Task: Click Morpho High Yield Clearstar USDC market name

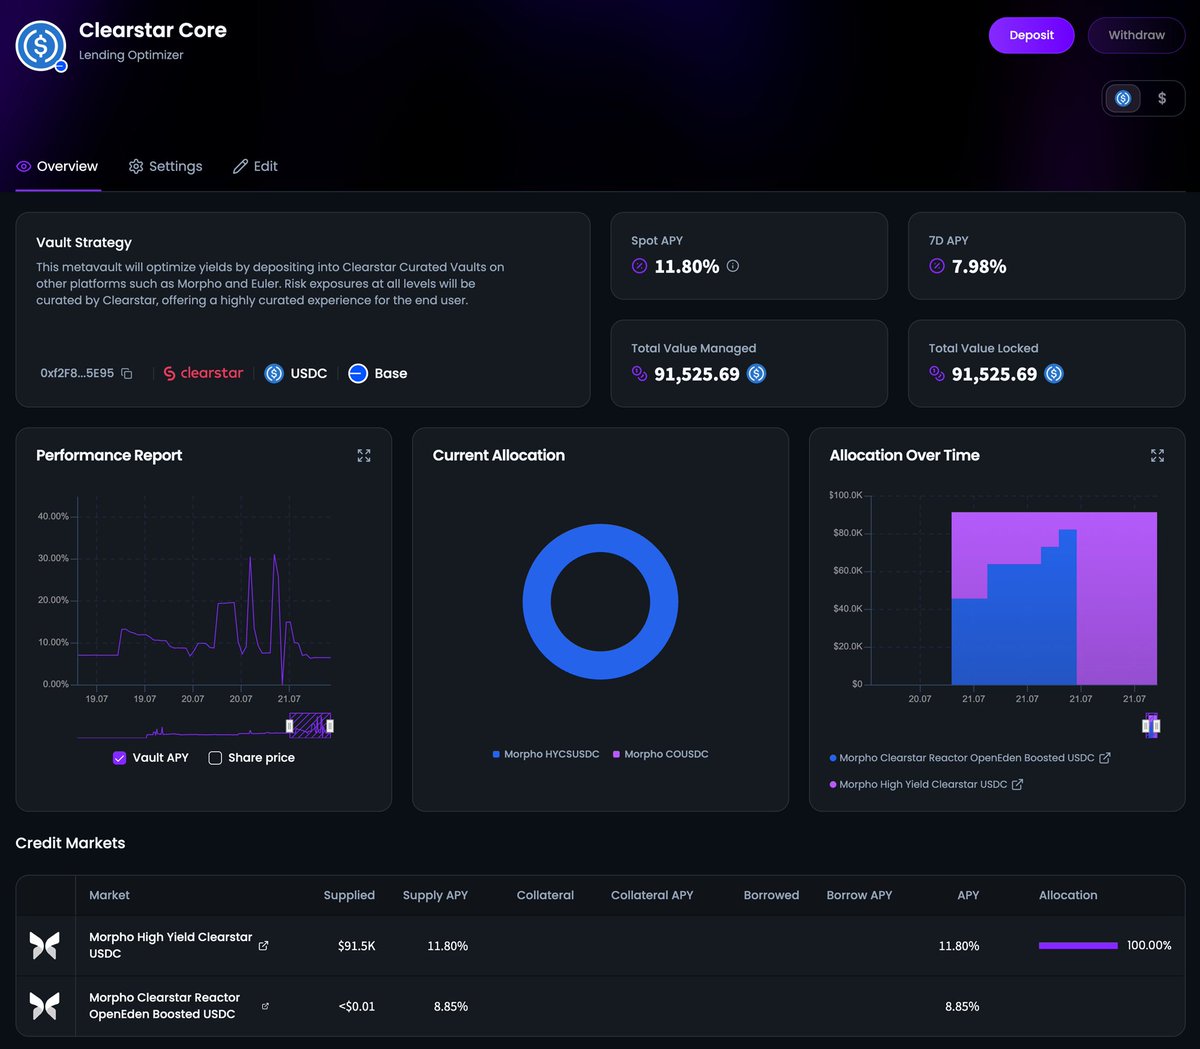Action: click(170, 945)
